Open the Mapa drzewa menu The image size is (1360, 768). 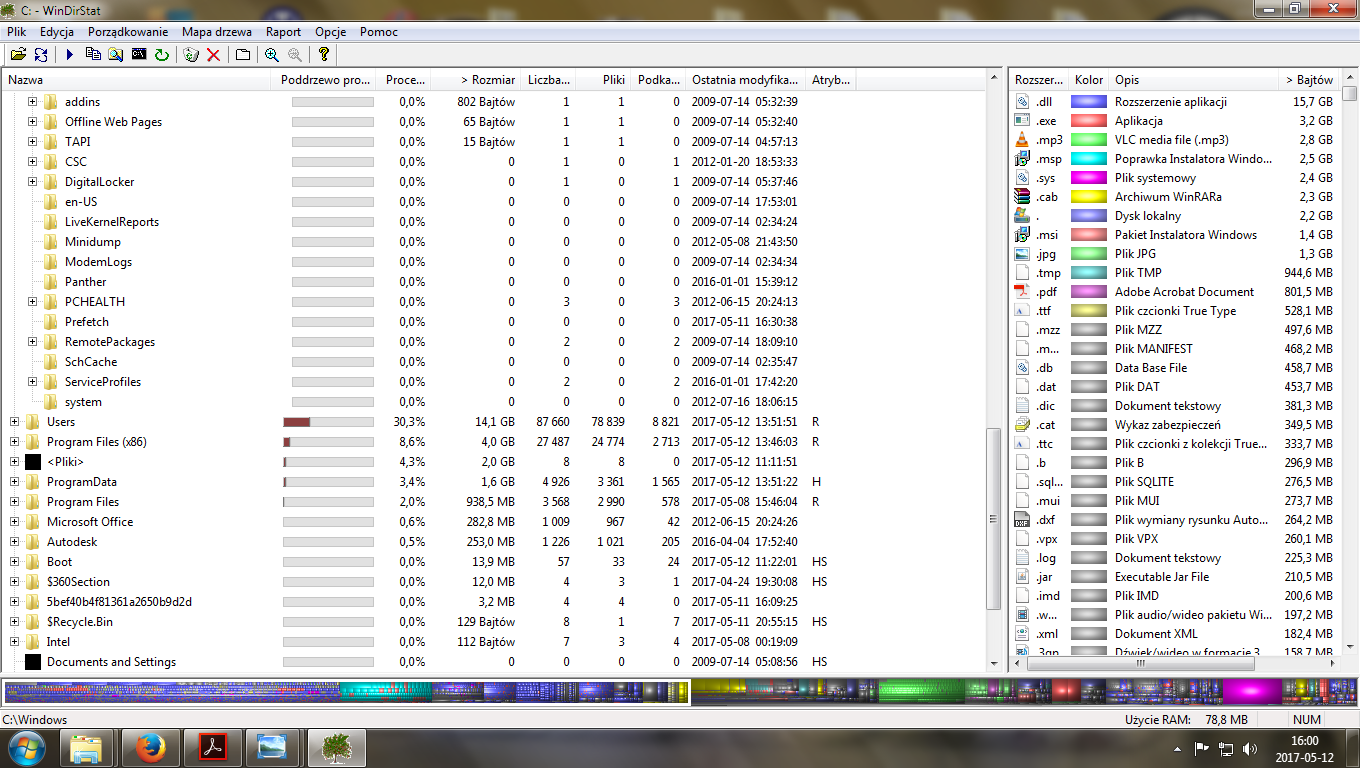click(217, 32)
